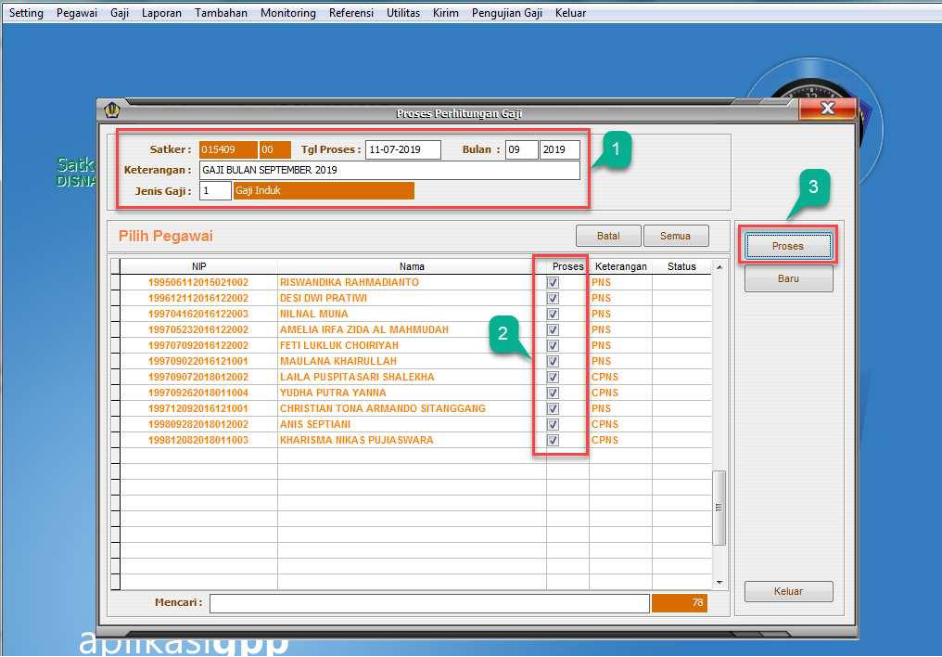The image size is (942, 657).
Task: Click into the Mencari search field
Action: [429, 603]
